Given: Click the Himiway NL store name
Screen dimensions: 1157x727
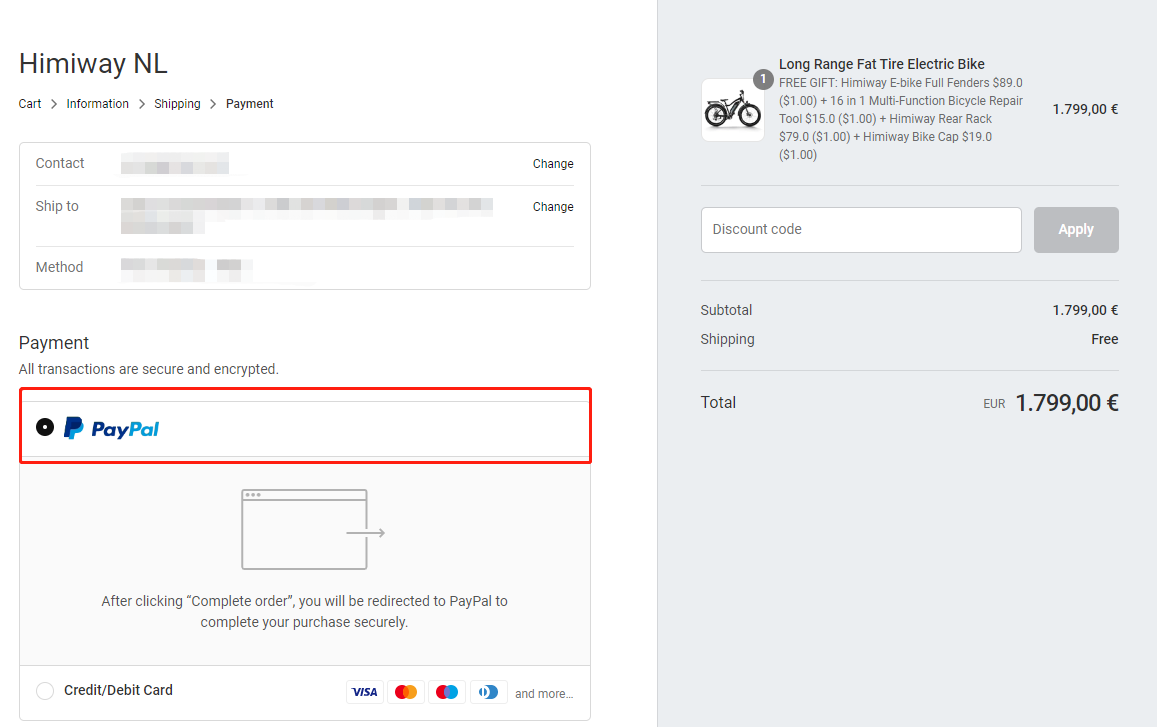Looking at the screenshot, I should (x=93, y=63).
